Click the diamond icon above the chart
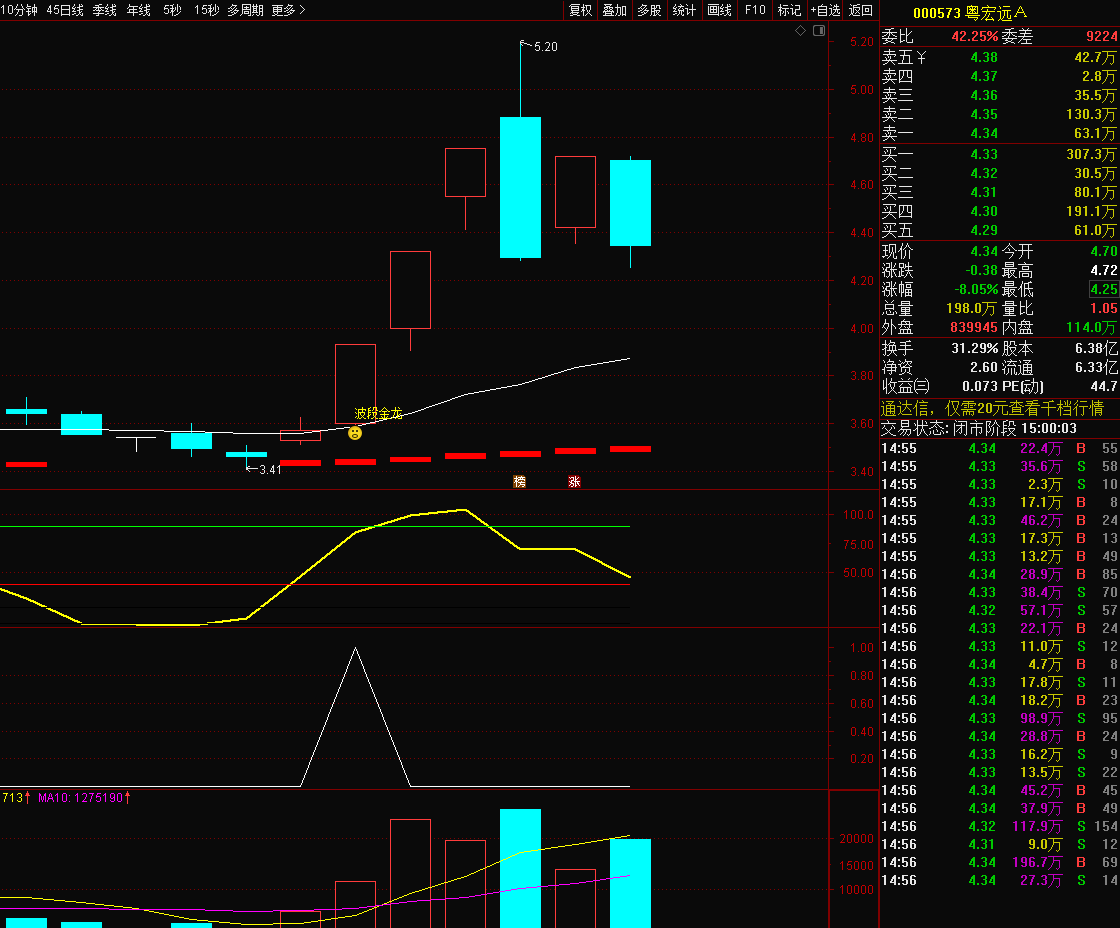Image resolution: width=1120 pixels, height=928 pixels. coord(800,31)
